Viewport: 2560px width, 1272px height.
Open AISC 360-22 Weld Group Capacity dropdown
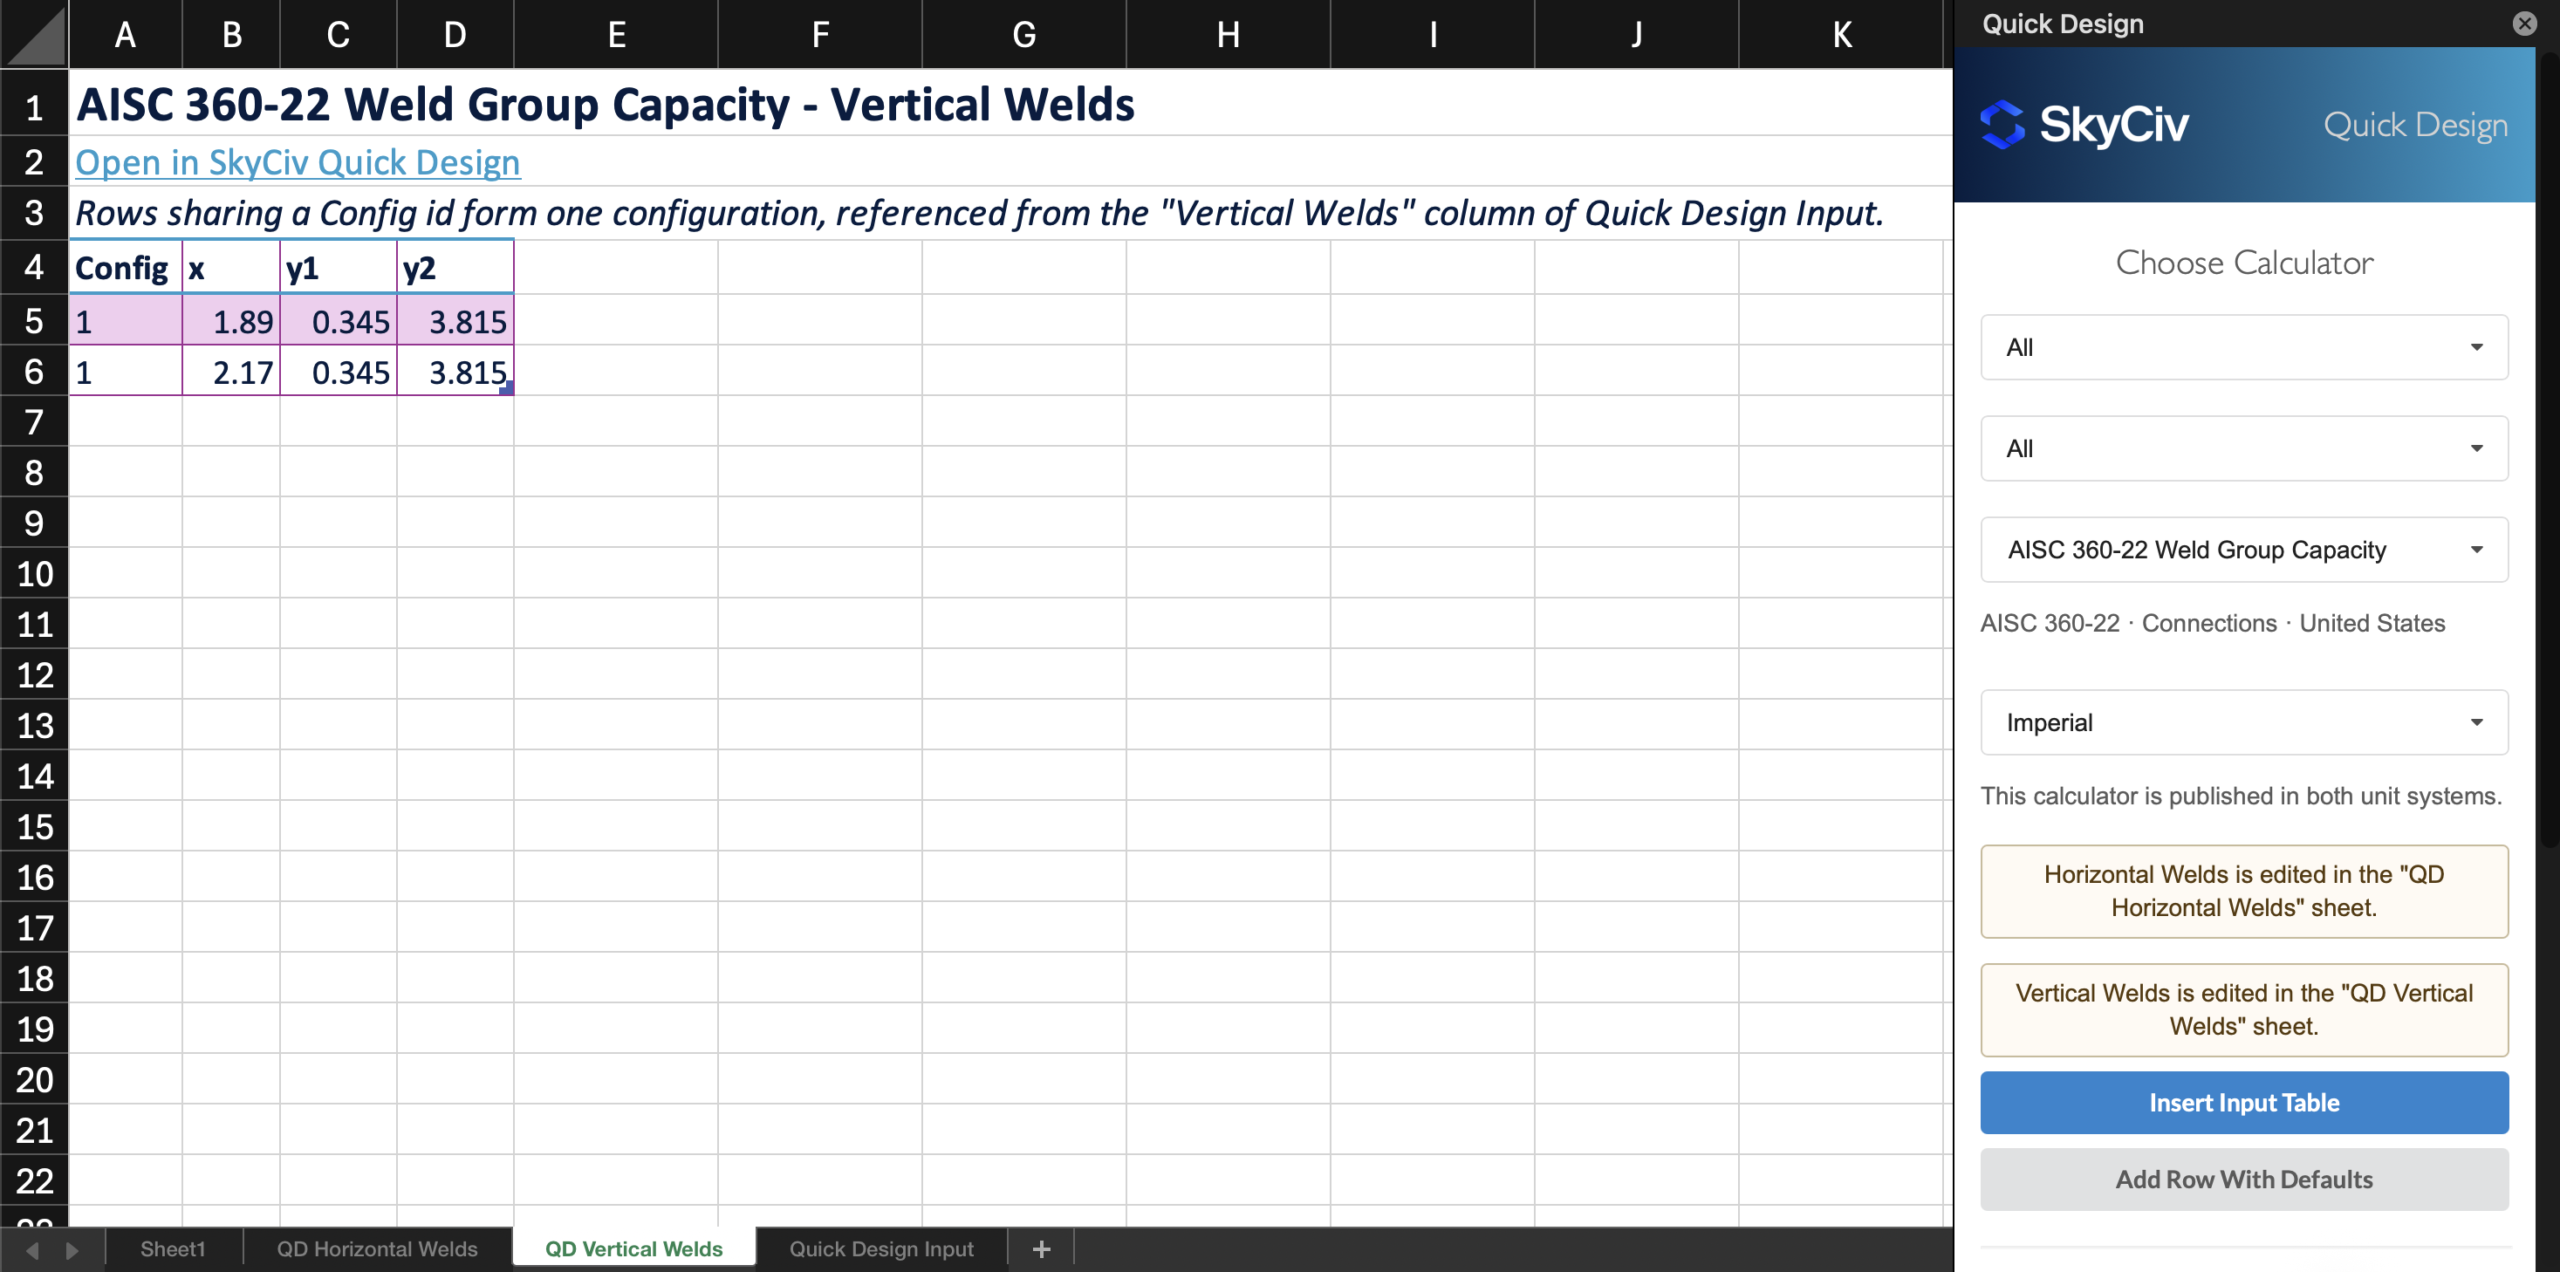click(x=2244, y=549)
